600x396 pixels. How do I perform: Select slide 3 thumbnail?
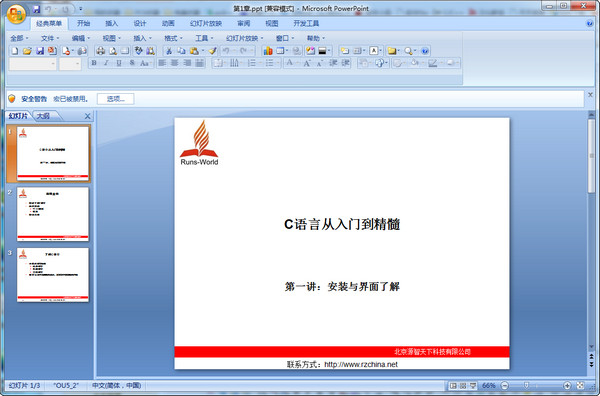53,275
